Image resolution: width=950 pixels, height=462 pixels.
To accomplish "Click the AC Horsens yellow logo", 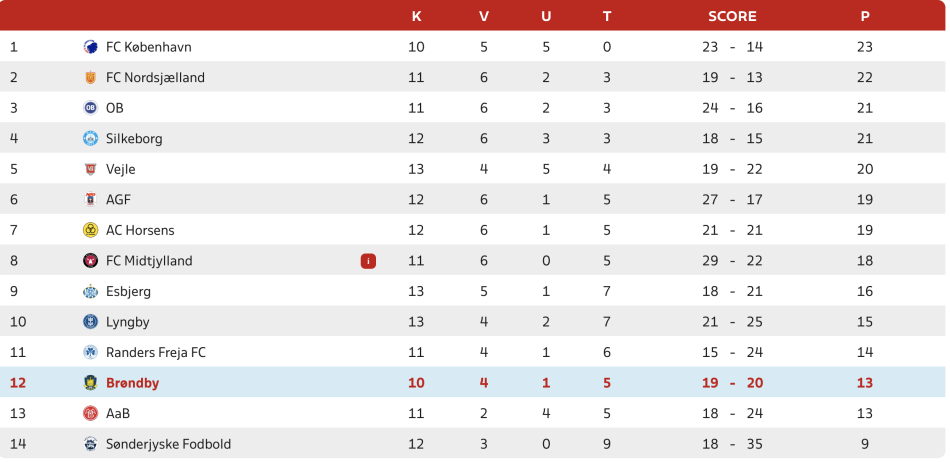I will tap(90, 230).
